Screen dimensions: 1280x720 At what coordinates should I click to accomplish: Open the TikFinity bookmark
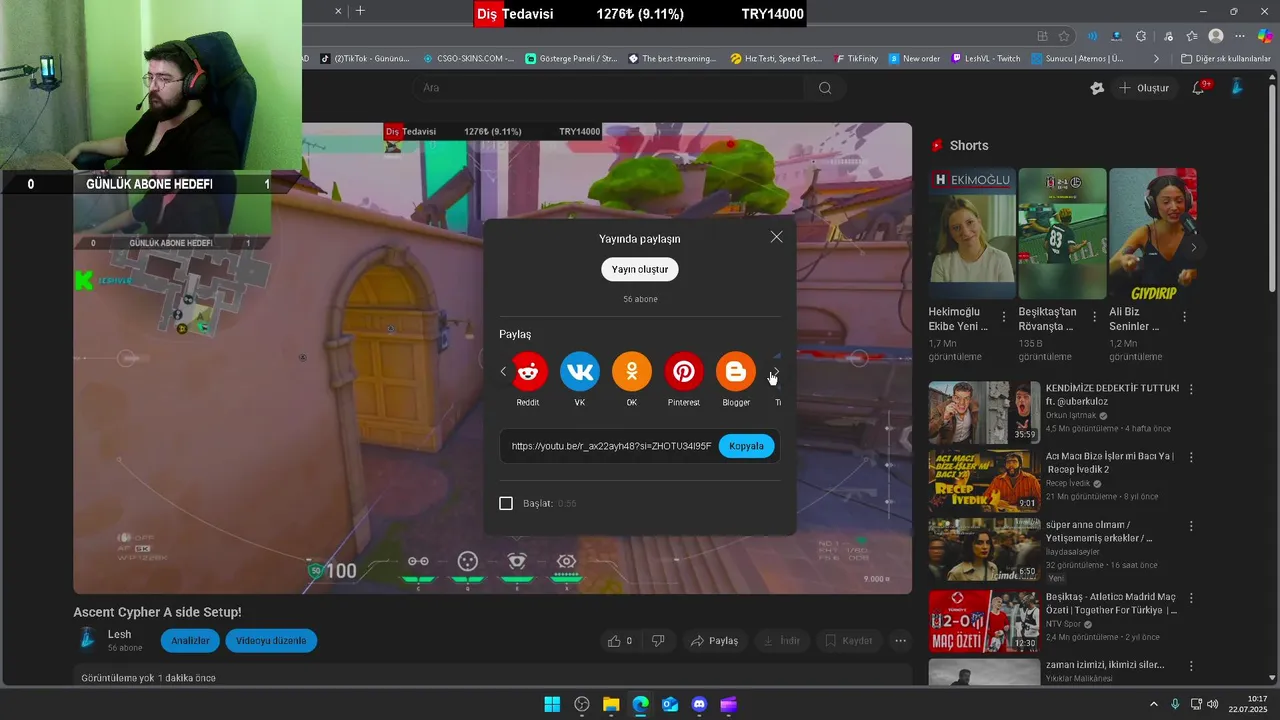coord(855,59)
